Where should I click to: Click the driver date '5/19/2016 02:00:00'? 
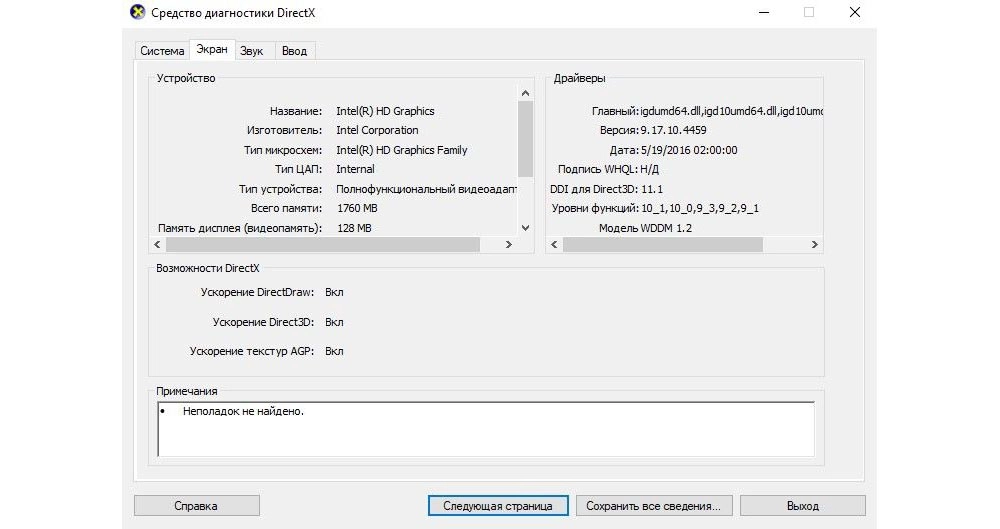click(x=689, y=150)
